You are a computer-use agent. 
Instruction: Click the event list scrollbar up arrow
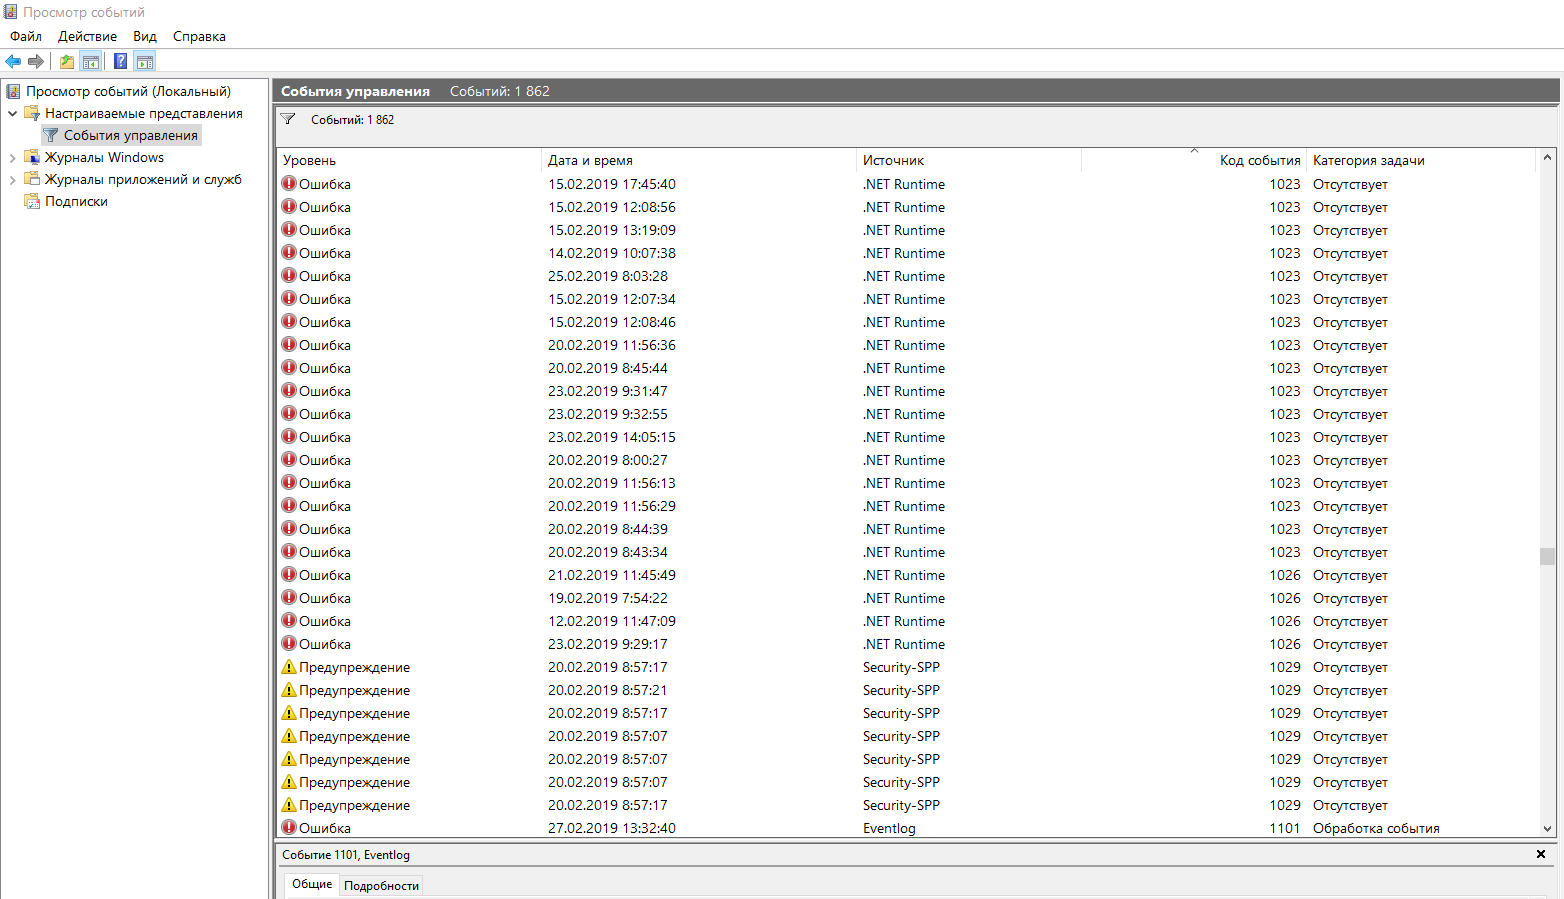click(x=1547, y=157)
